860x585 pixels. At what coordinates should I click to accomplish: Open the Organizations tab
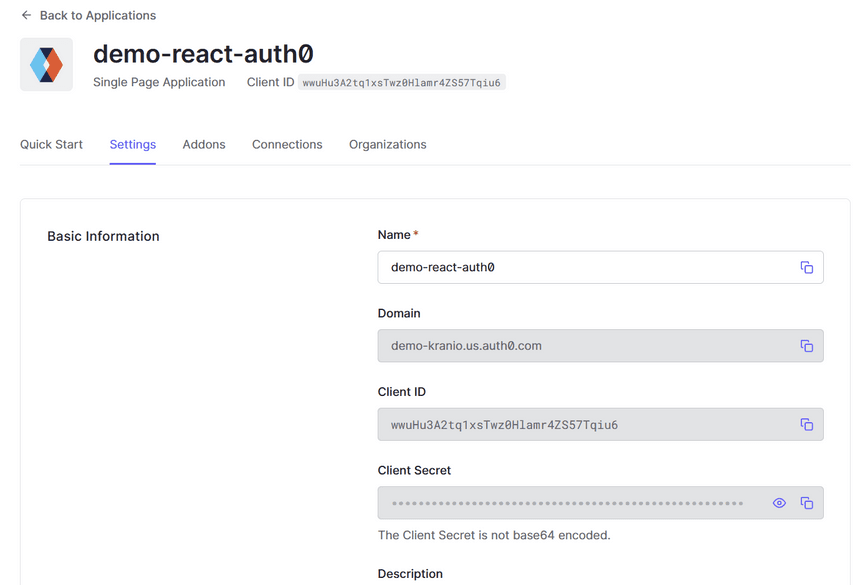pos(387,145)
